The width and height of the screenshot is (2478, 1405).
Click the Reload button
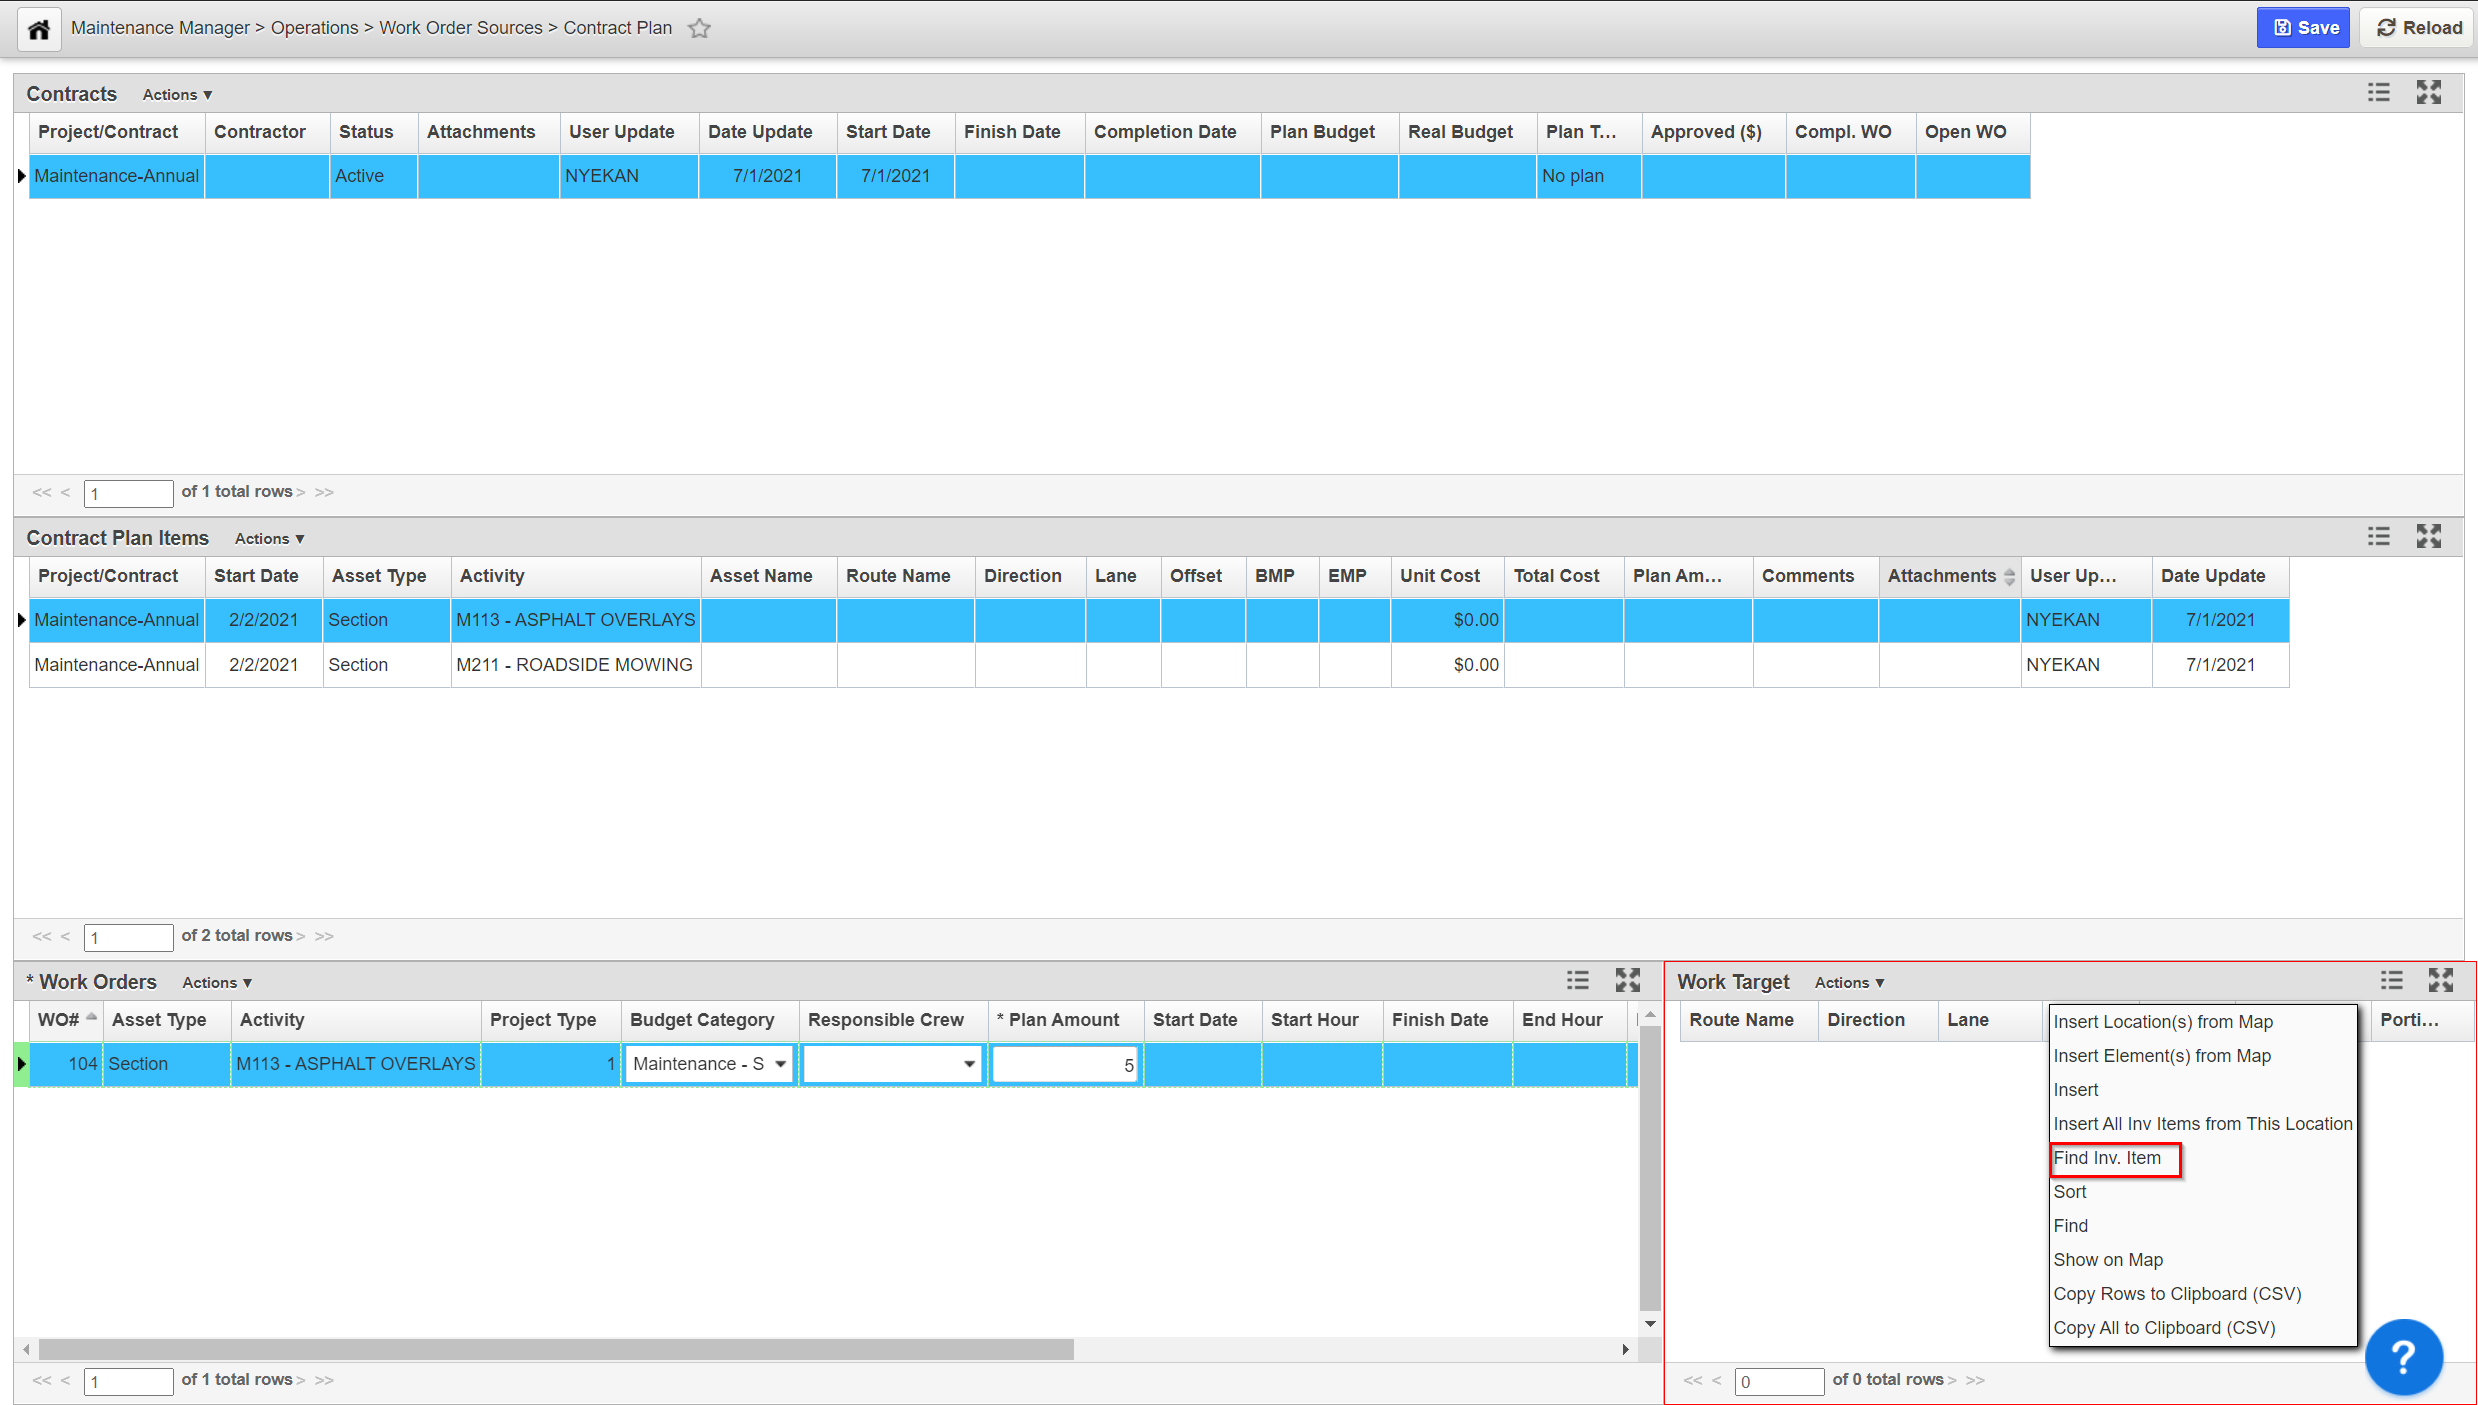coord(2418,28)
